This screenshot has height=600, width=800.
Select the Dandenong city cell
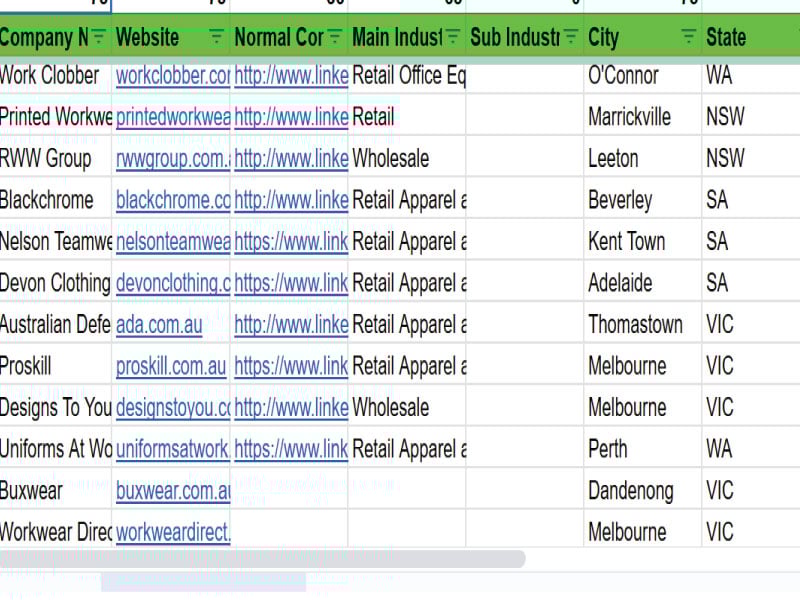coord(642,490)
